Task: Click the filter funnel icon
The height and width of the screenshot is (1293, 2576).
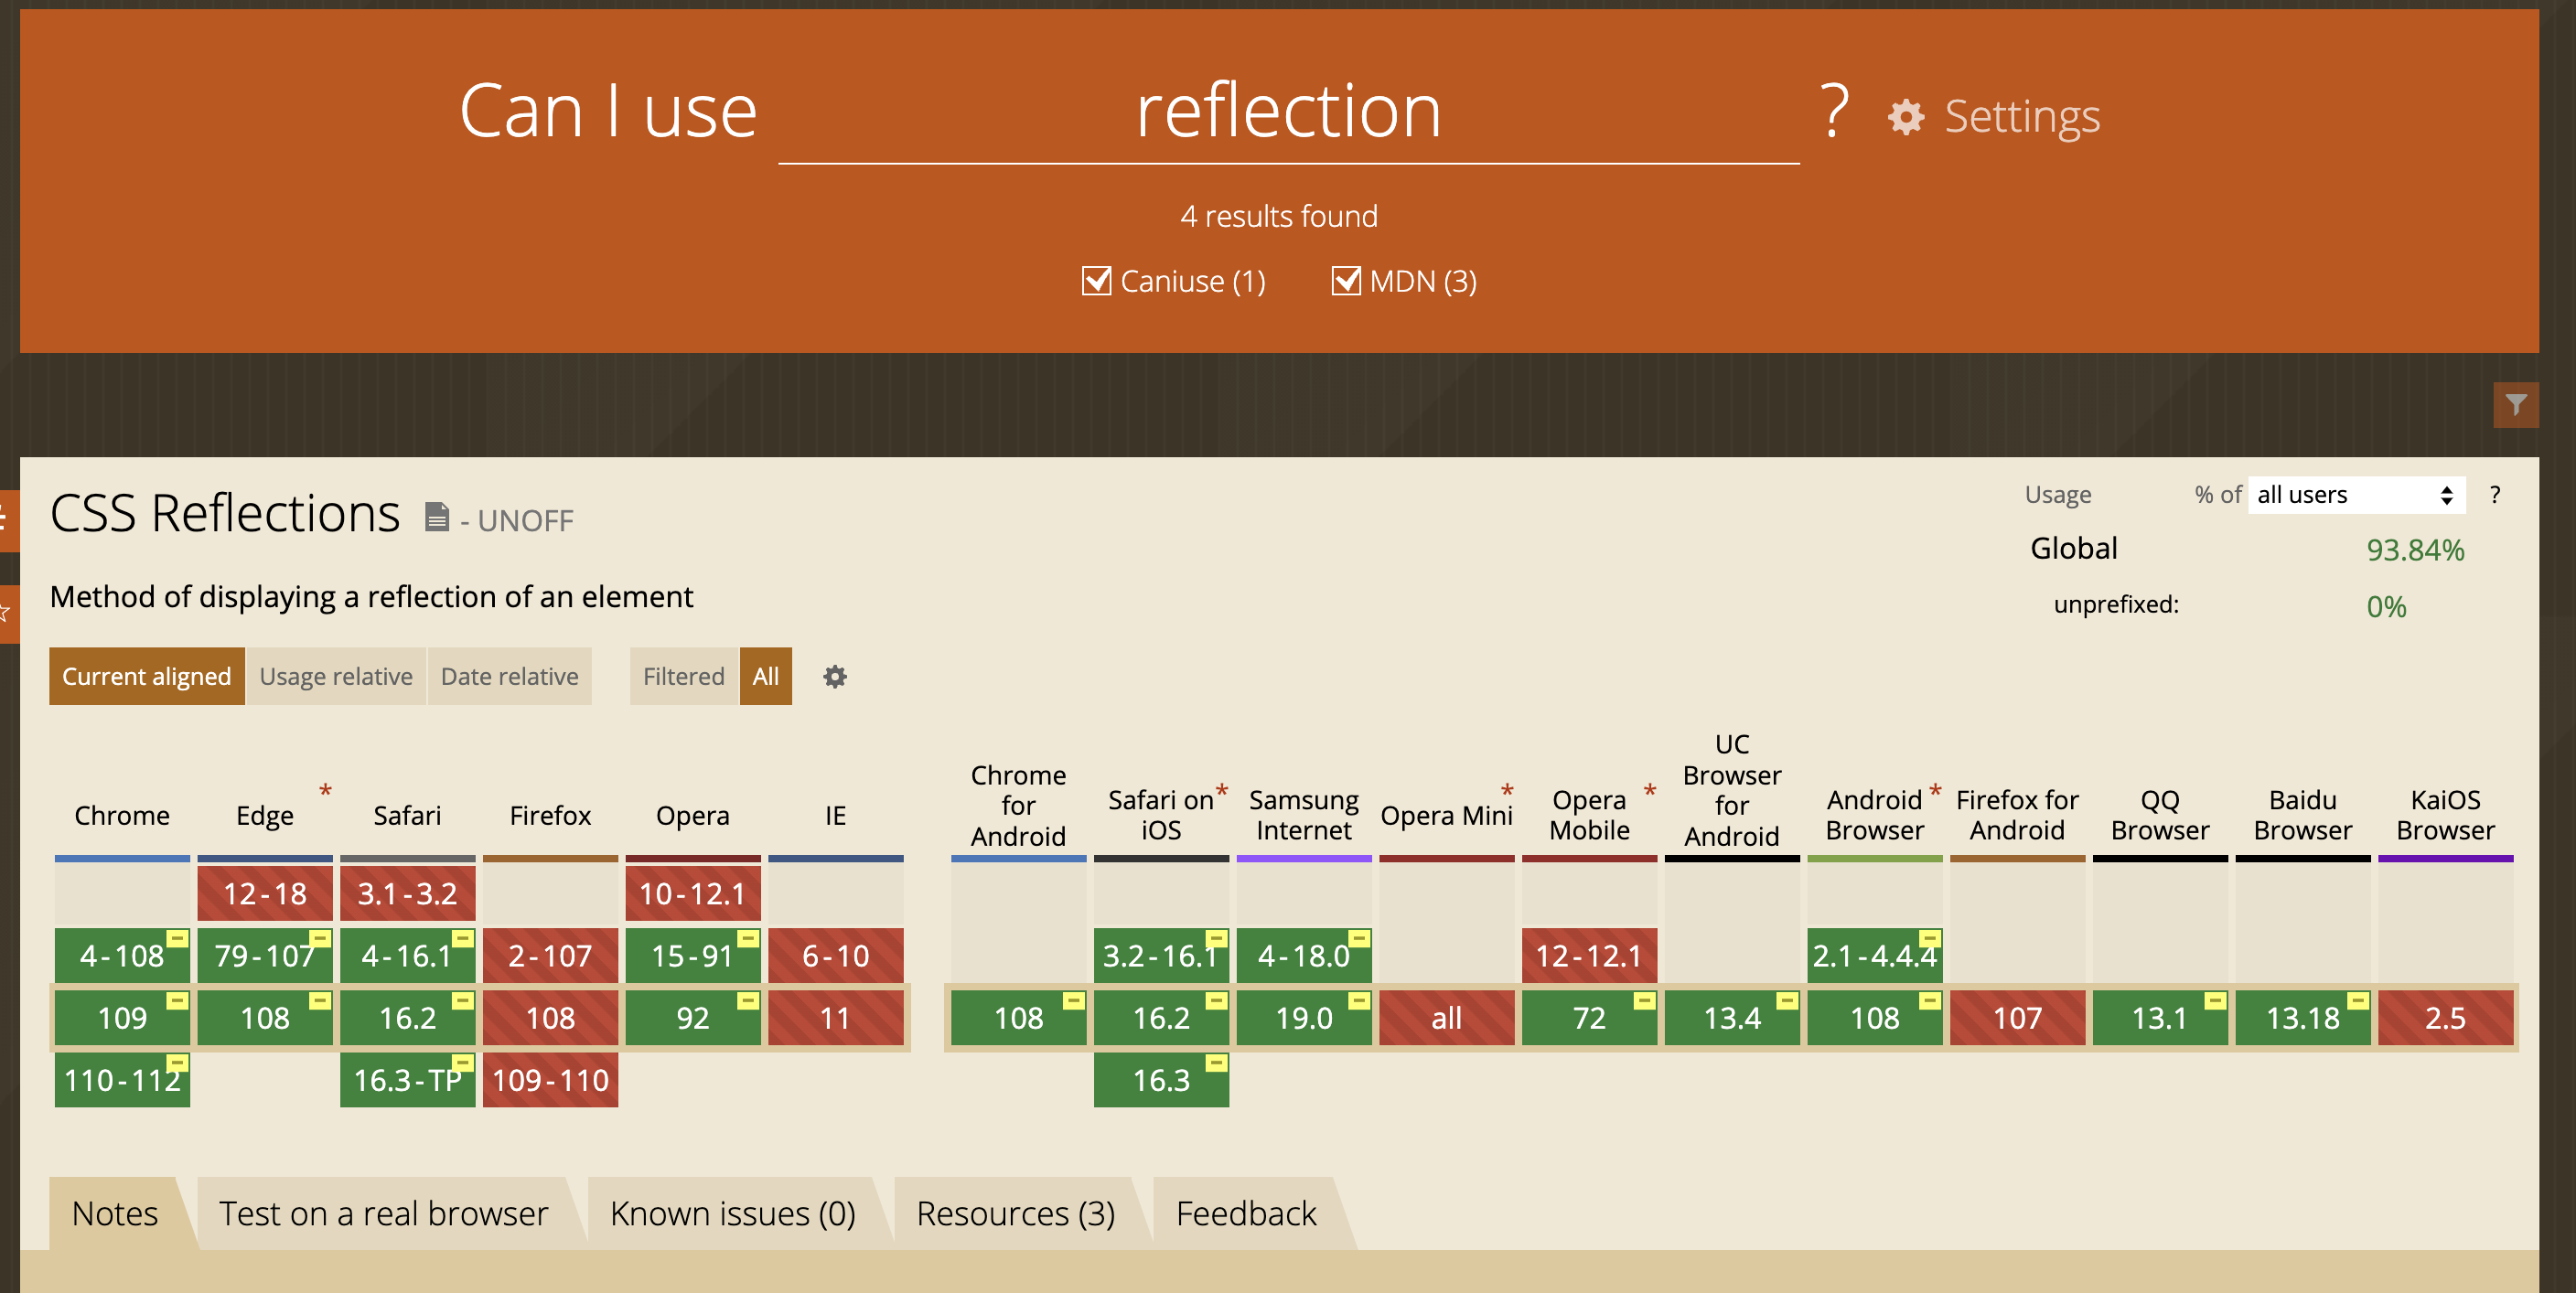Action: [x=2515, y=405]
